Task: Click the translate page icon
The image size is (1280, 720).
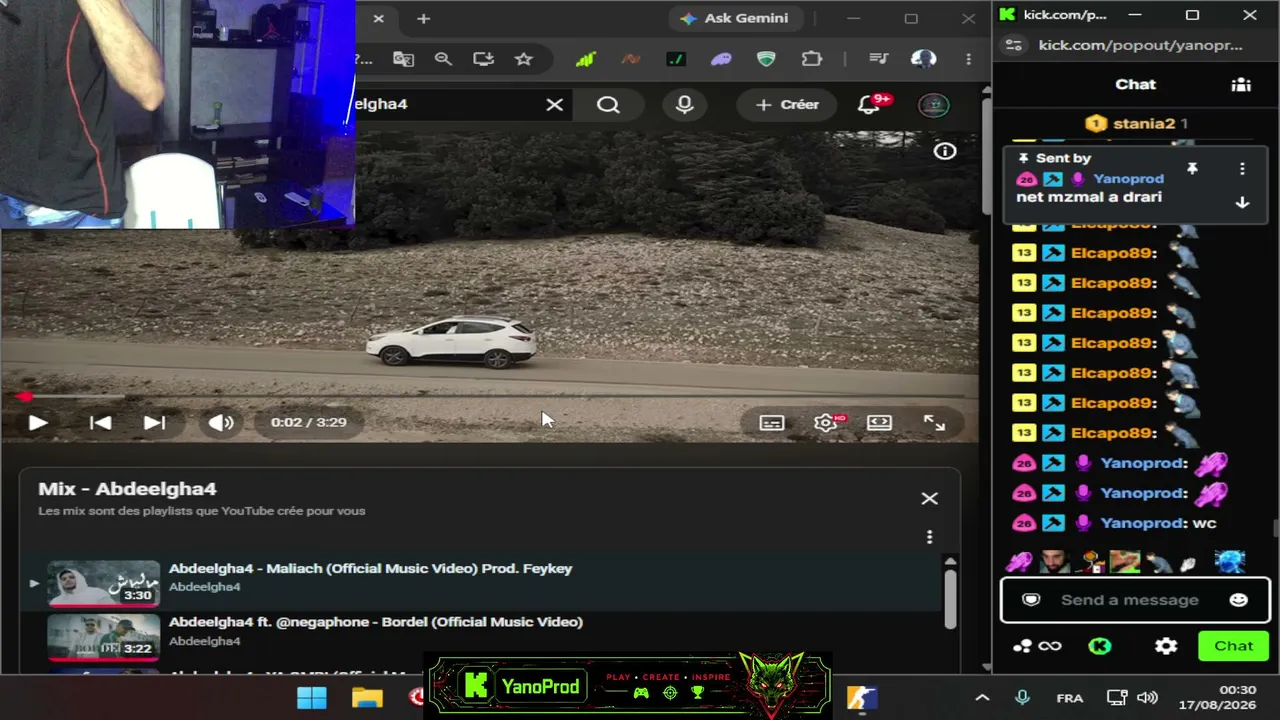Action: [404, 59]
